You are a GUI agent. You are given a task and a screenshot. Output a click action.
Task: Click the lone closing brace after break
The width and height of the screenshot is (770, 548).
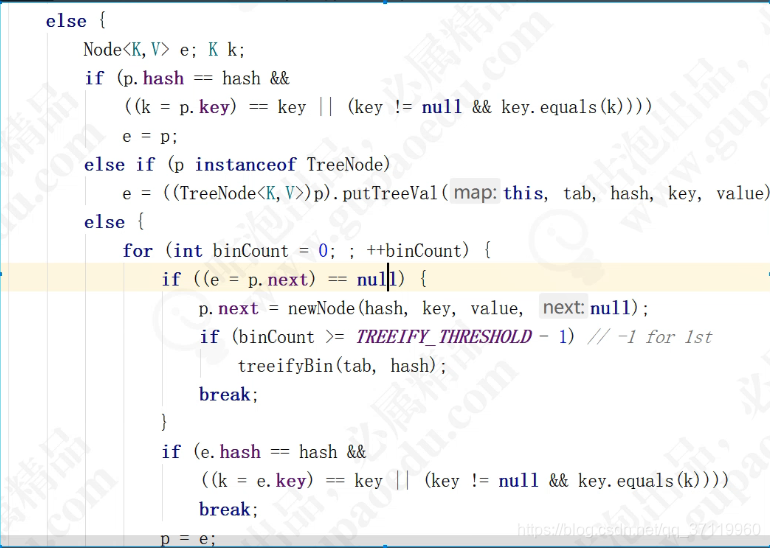coord(164,423)
